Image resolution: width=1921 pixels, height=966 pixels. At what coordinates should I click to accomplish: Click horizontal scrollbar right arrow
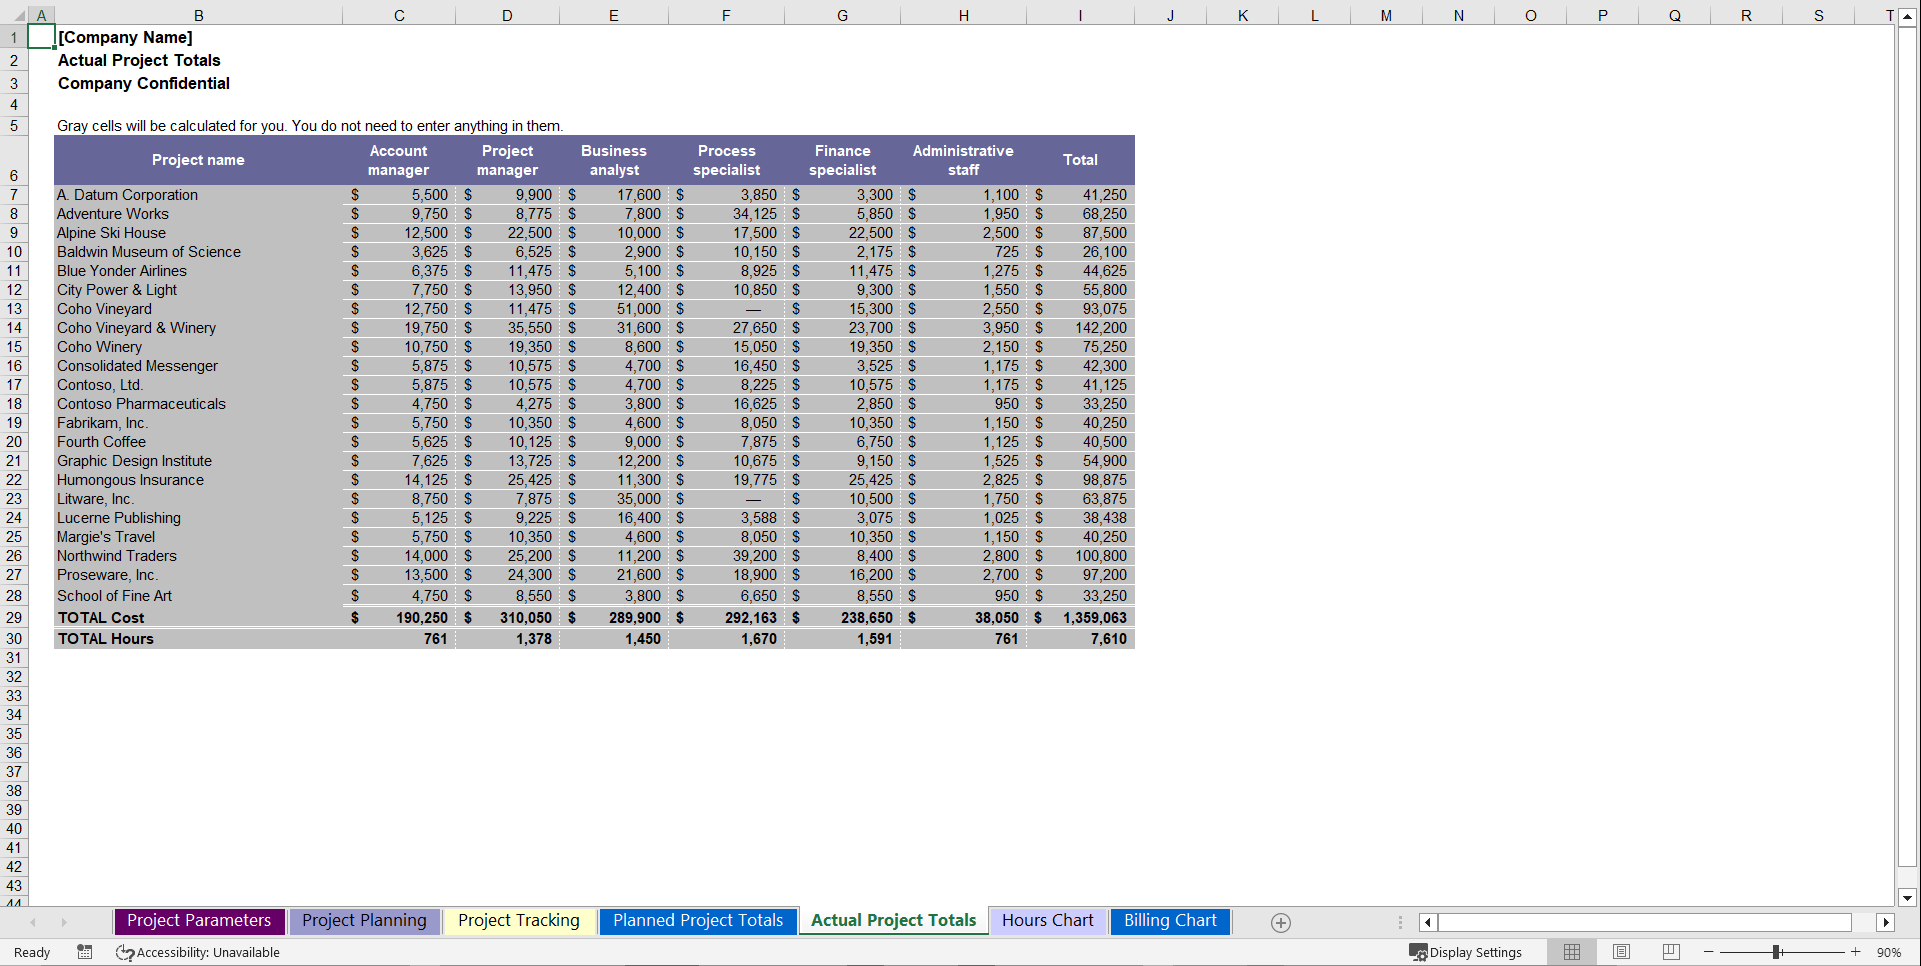point(1886,922)
